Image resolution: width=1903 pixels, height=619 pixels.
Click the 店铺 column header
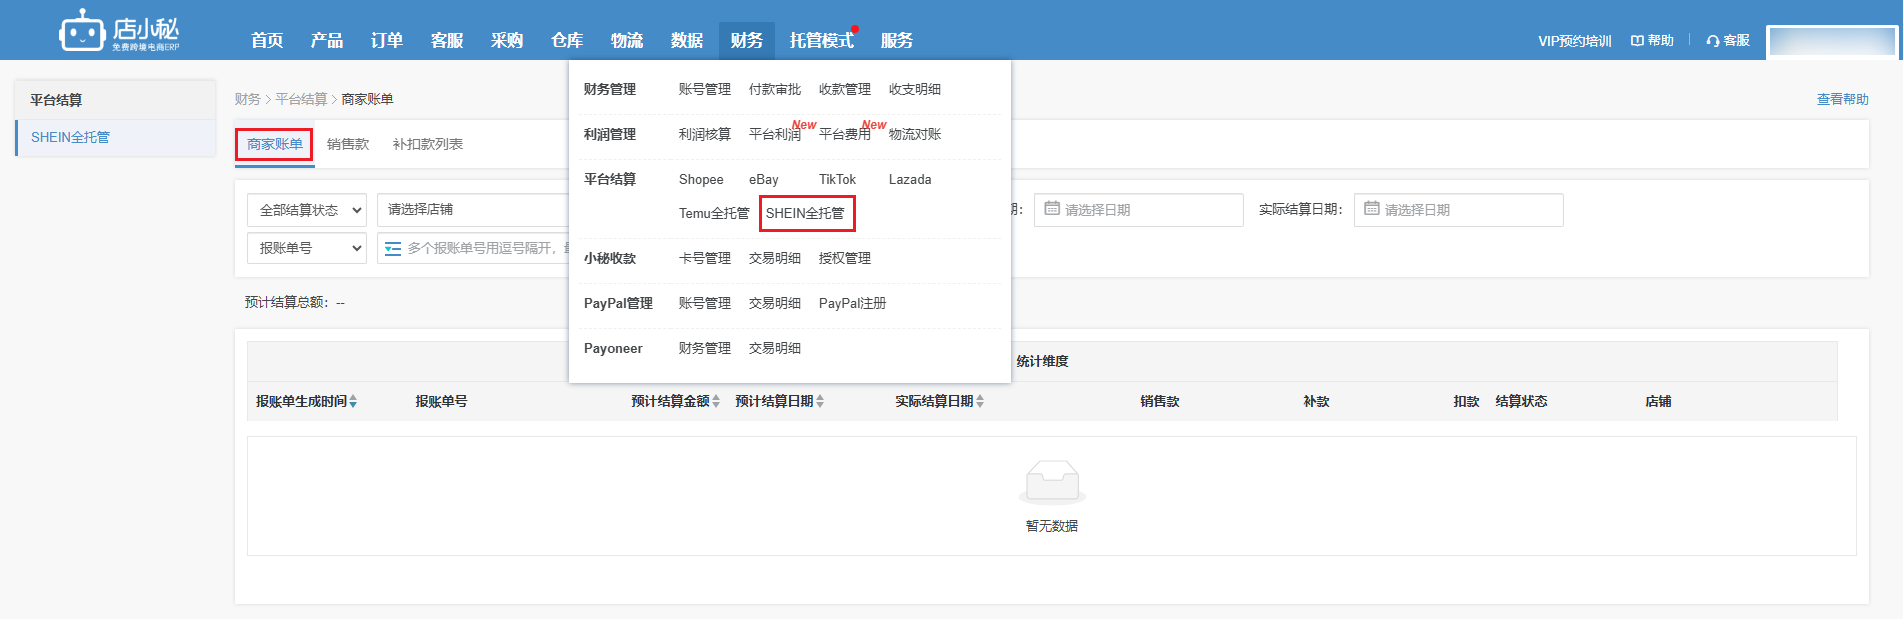[x=1658, y=401]
